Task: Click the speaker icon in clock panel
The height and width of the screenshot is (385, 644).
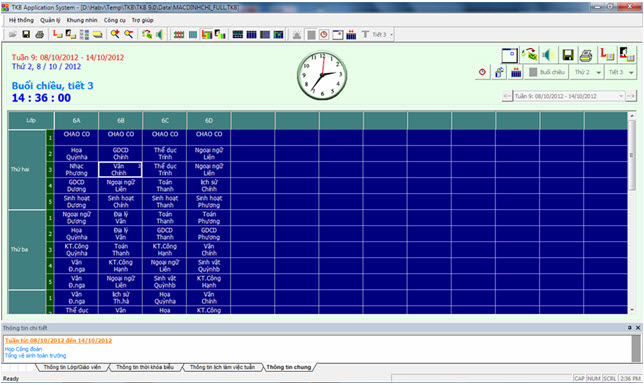Action: click(x=548, y=55)
